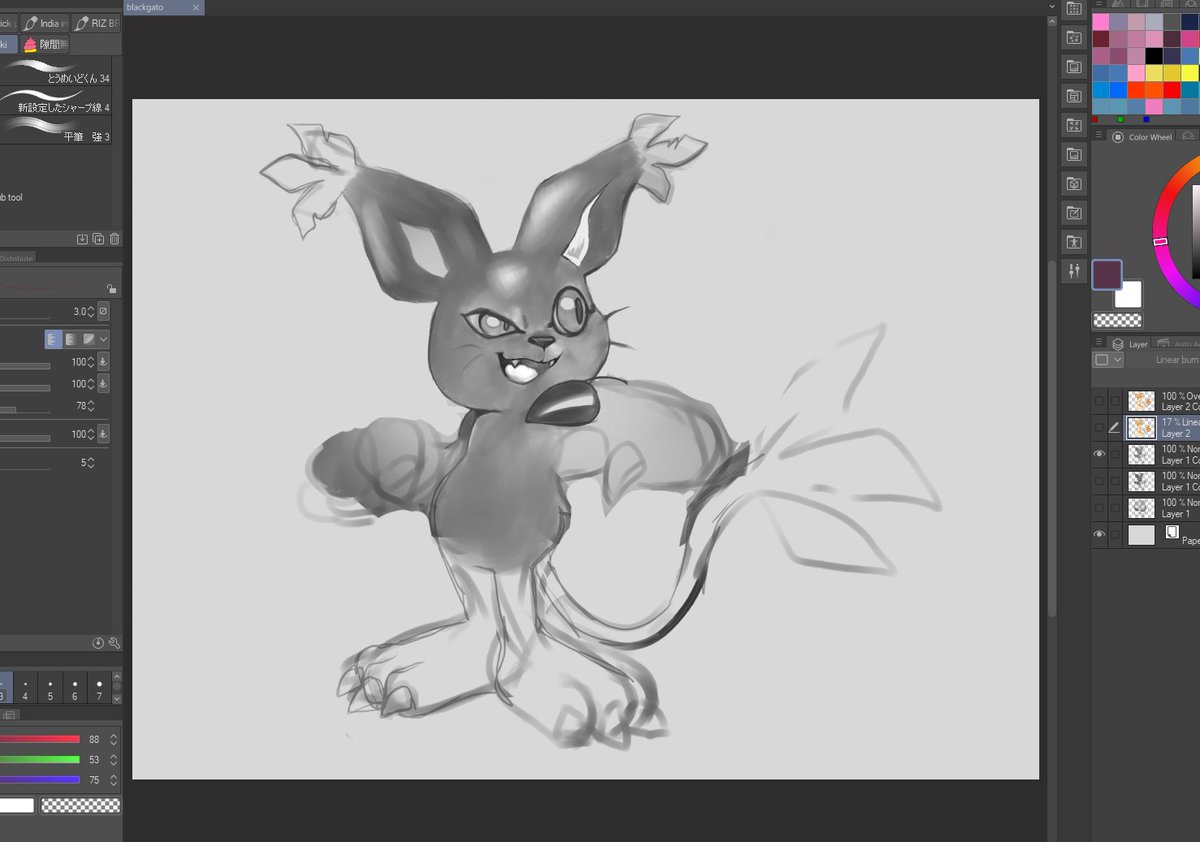Open the Layer tab

(x=1131, y=344)
